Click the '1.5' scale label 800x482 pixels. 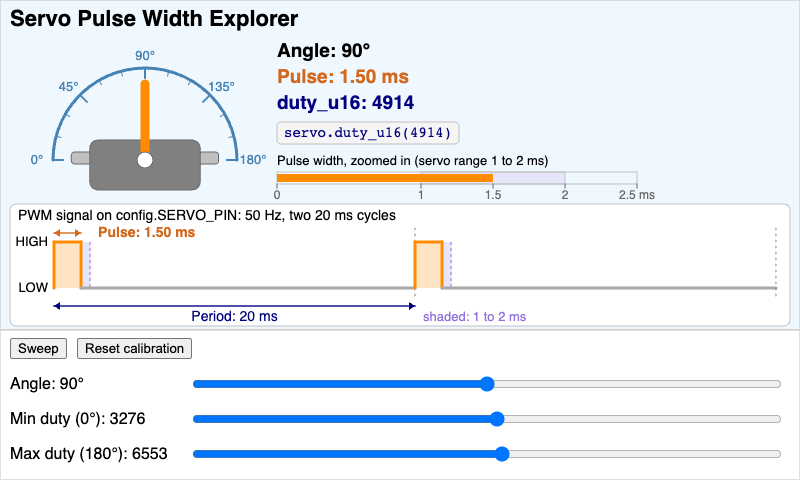[x=493, y=195]
